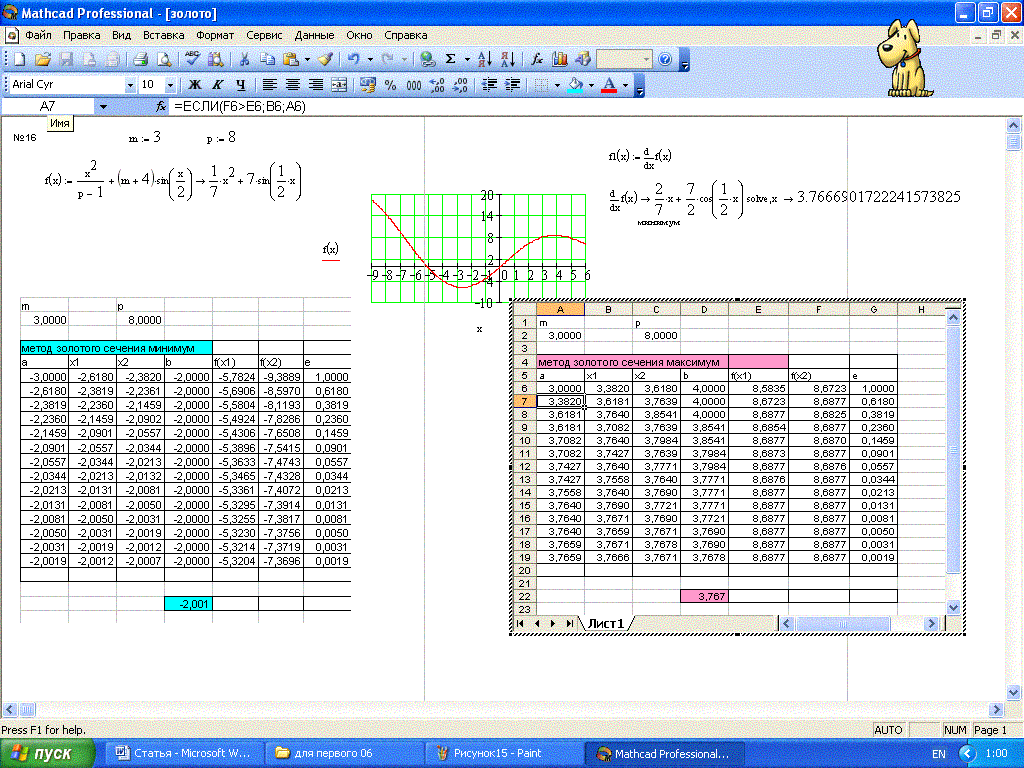This screenshot has width=1024, height=768.
Task: Click the AutoSum sigma icon
Action: pyautogui.click(x=451, y=60)
